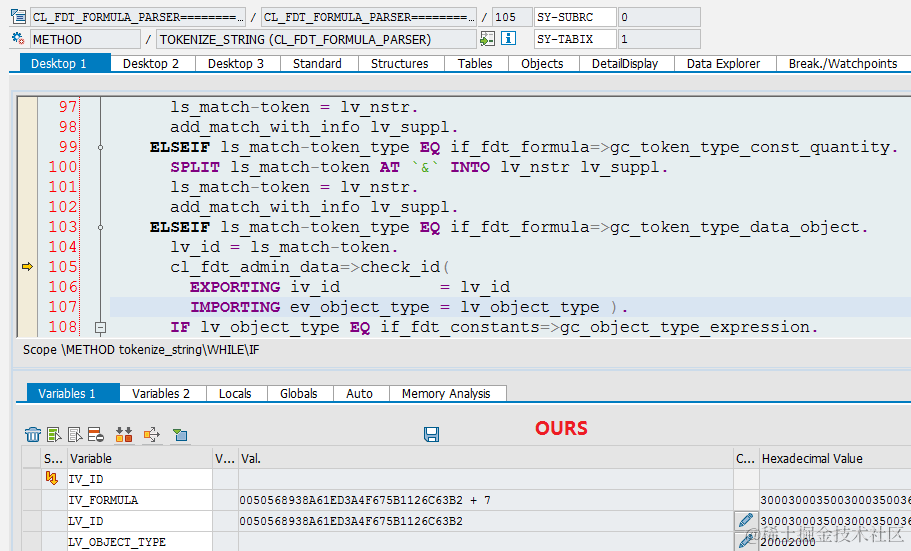This screenshot has width=911, height=551.
Task: Click the remove row (red minus) icon
Action: 96,434
